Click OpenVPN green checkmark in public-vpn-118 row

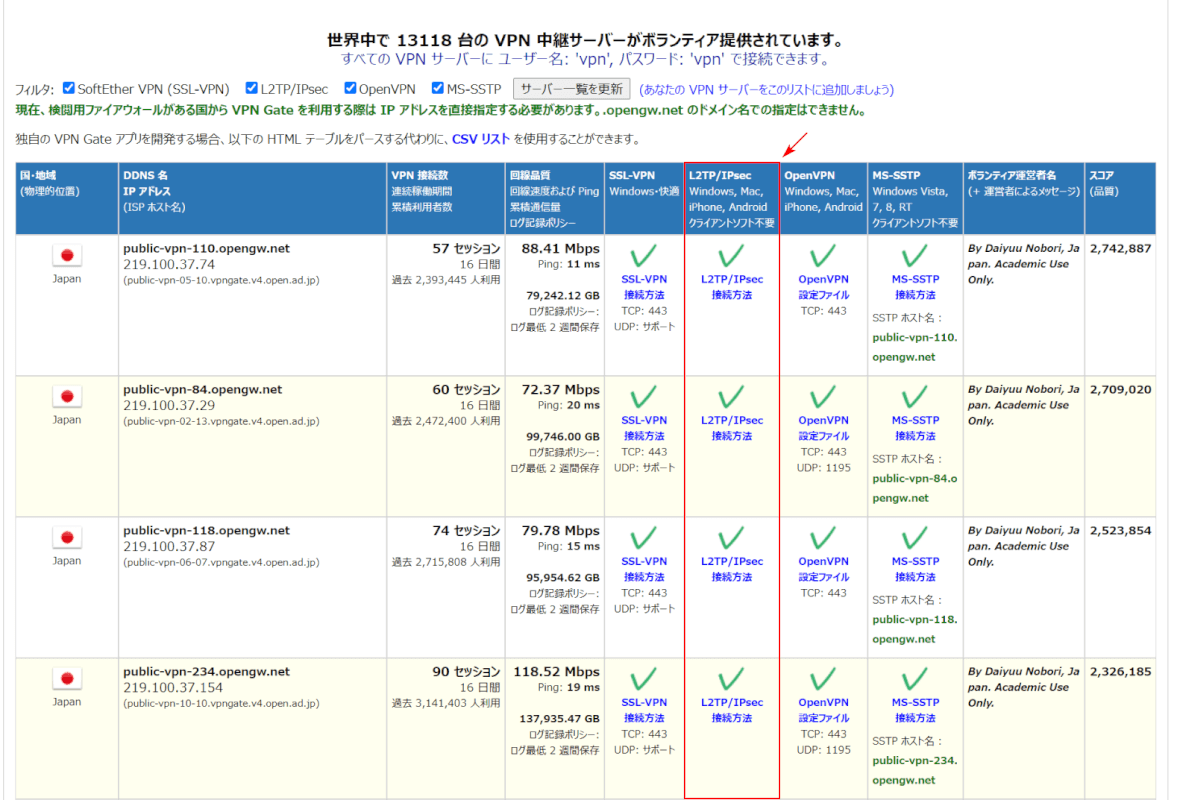click(x=823, y=538)
